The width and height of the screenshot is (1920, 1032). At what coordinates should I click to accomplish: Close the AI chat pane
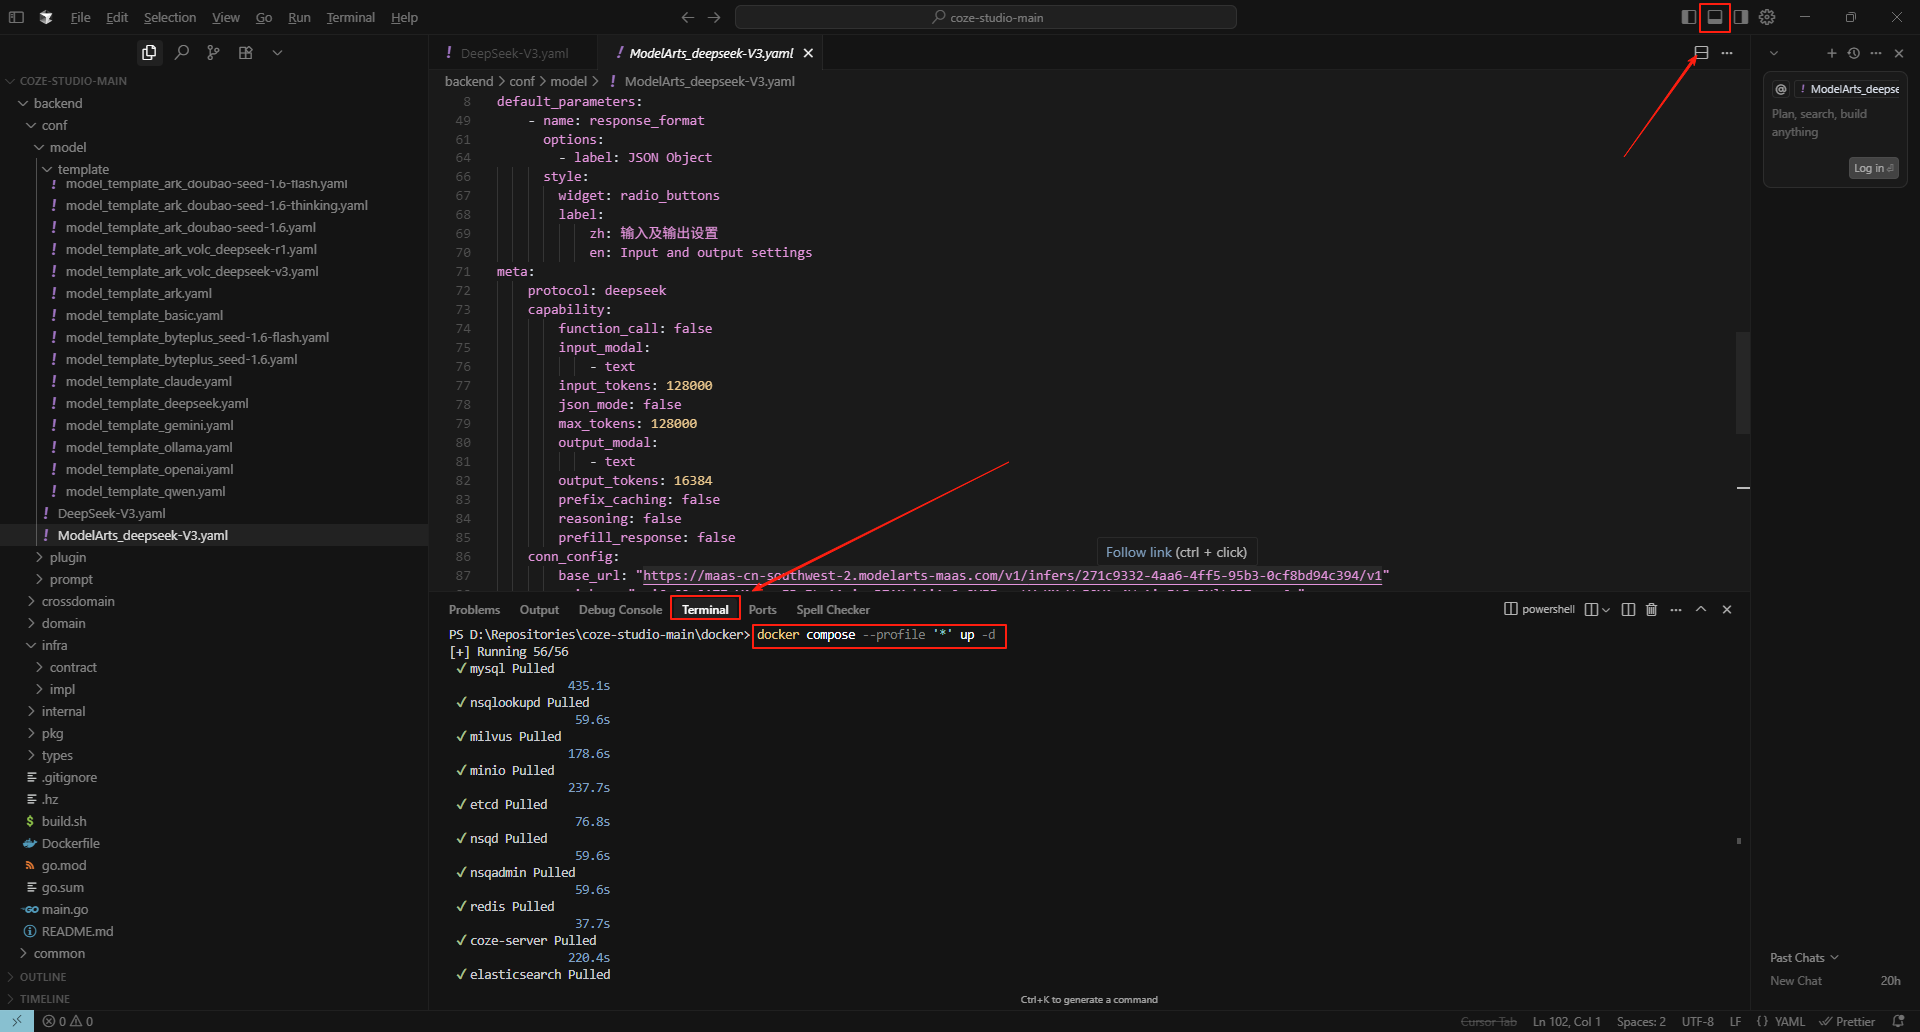coord(1899,53)
